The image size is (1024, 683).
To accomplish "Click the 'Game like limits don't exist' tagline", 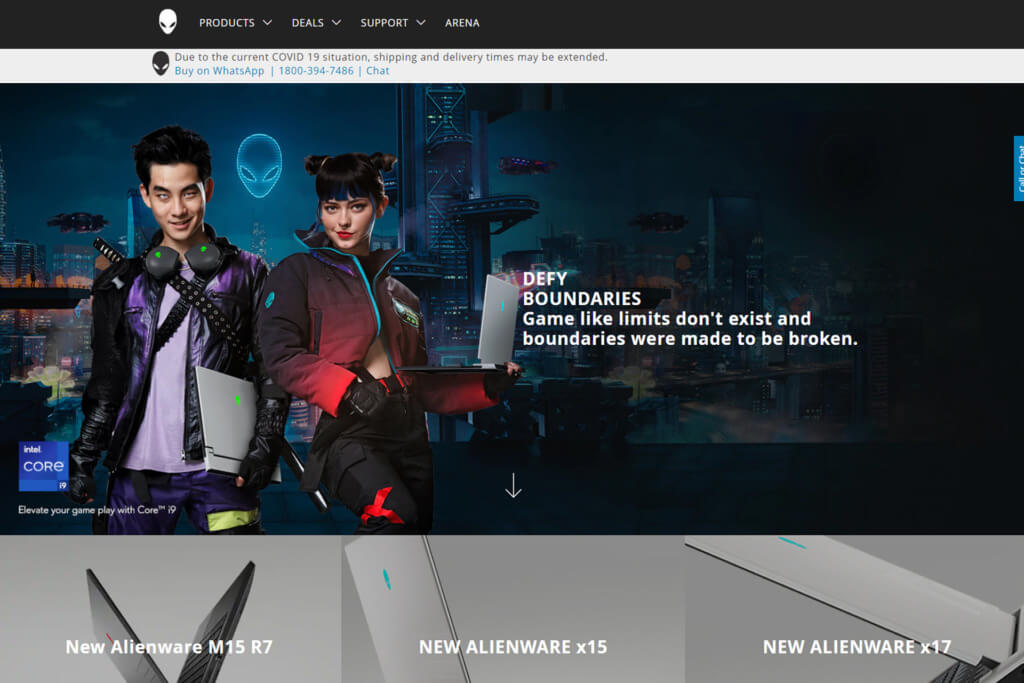I will click(x=690, y=328).
